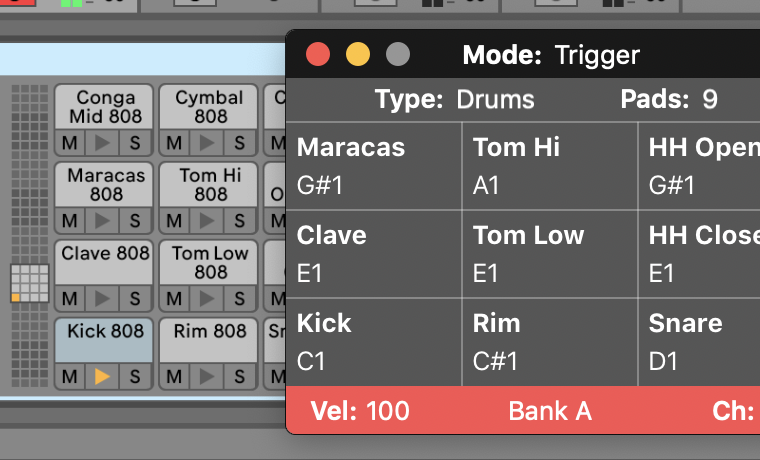This screenshot has height=460, width=760.
Task: Mute the Cymbal 808 pad
Action: 174,143
